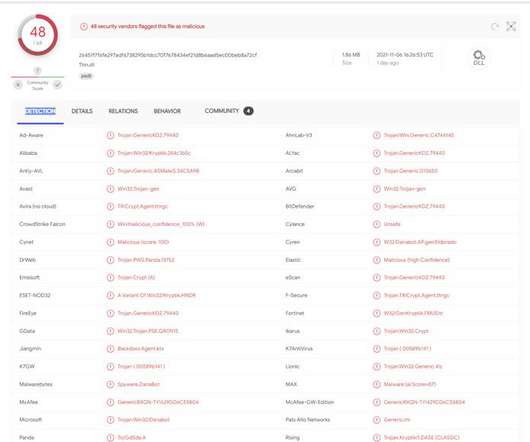Click the reanalyze file refresh icon
Image resolution: width=530 pixels, height=442 pixels.
click(x=495, y=26)
